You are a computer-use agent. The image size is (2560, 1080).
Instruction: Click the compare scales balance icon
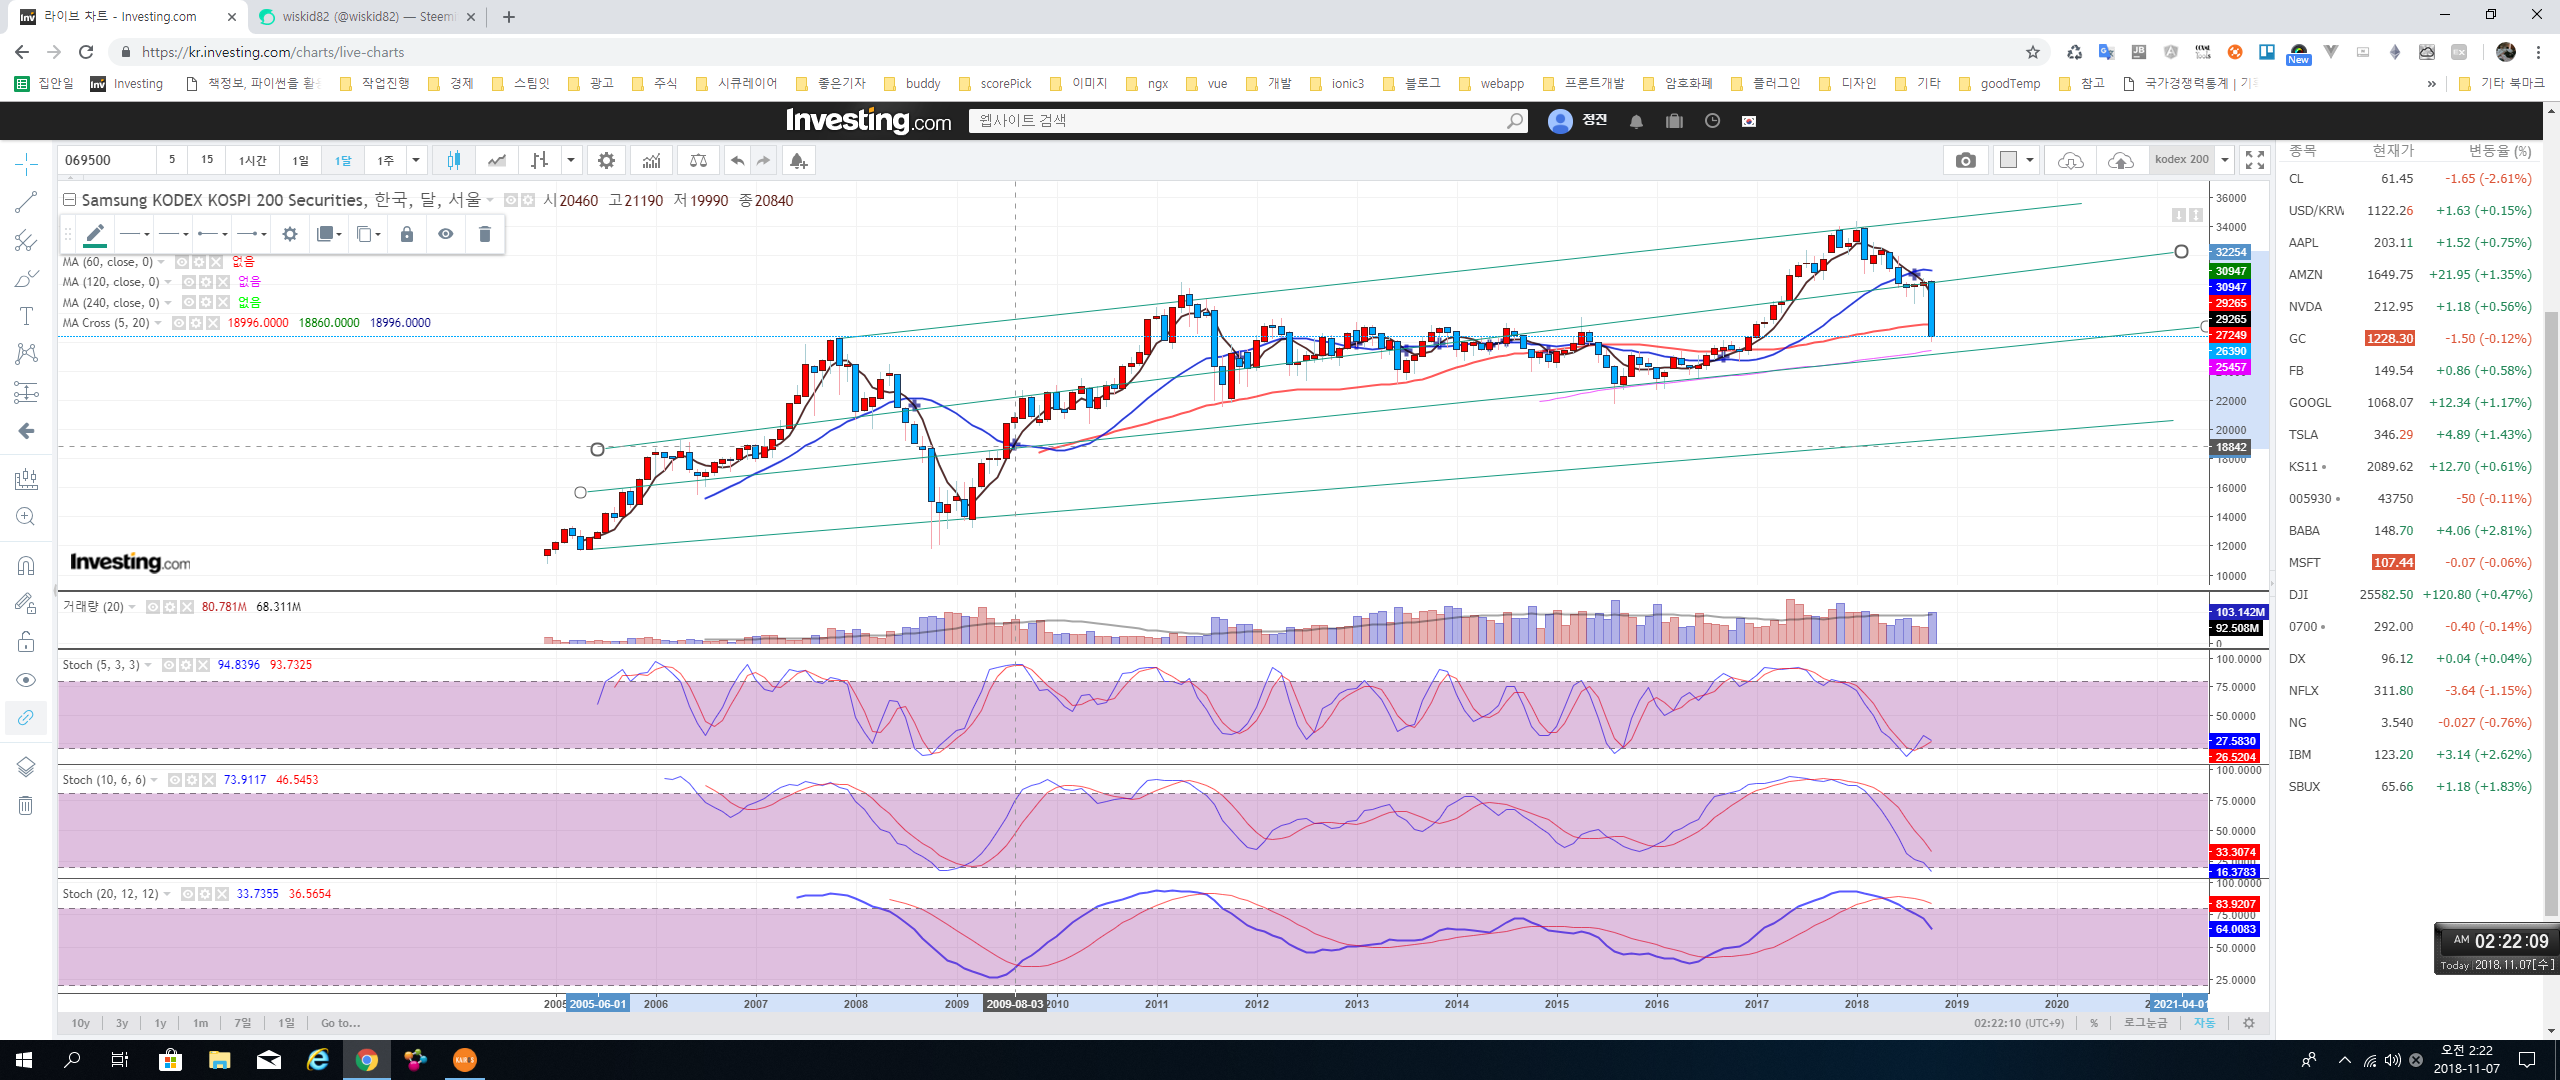[x=698, y=160]
